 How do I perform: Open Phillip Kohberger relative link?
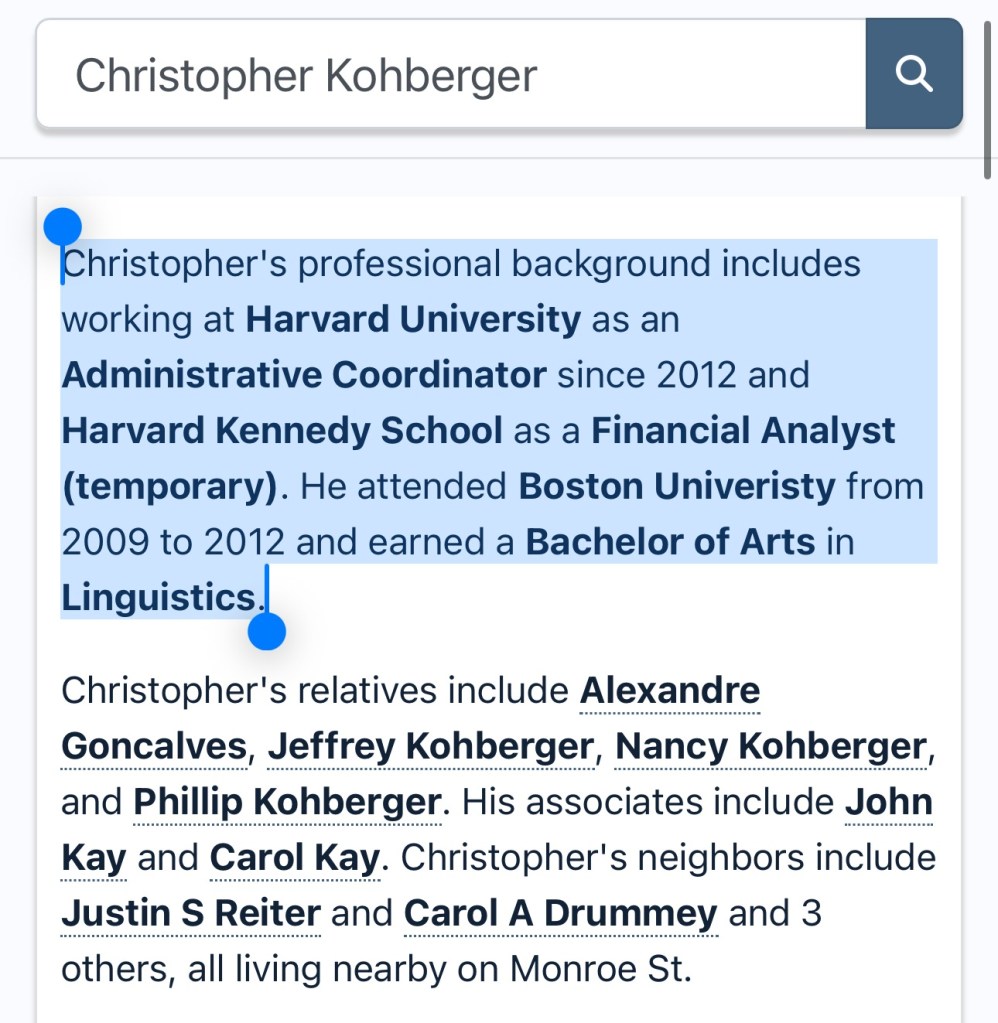[x=287, y=802]
